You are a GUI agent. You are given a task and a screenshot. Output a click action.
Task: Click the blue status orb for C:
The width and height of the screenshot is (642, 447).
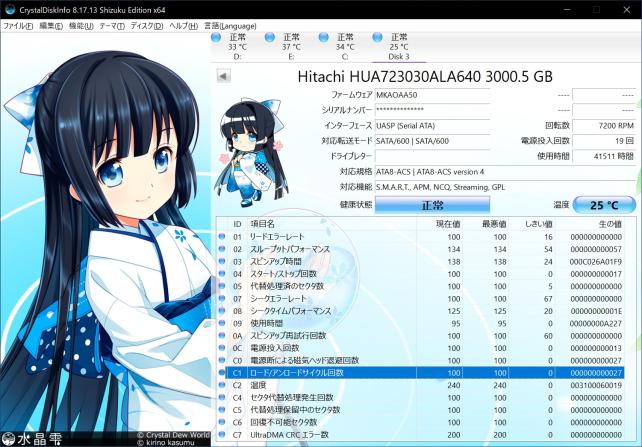[x=323, y=38]
